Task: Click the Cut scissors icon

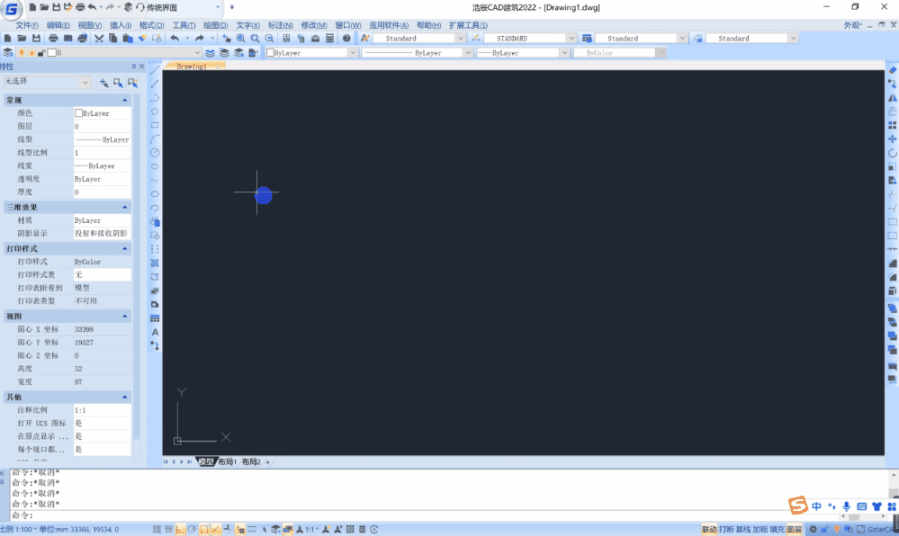Action: tap(99, 38)
